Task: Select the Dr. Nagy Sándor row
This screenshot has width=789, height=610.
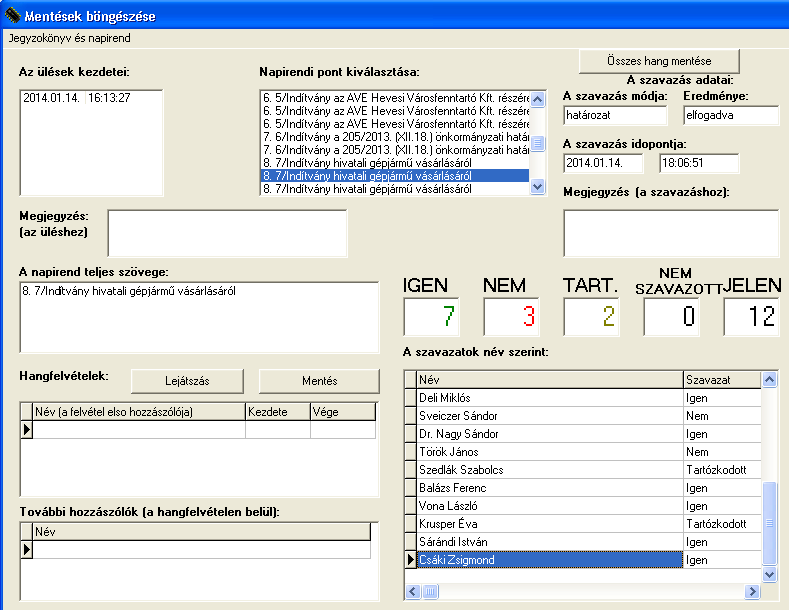Action: point(583,434)
